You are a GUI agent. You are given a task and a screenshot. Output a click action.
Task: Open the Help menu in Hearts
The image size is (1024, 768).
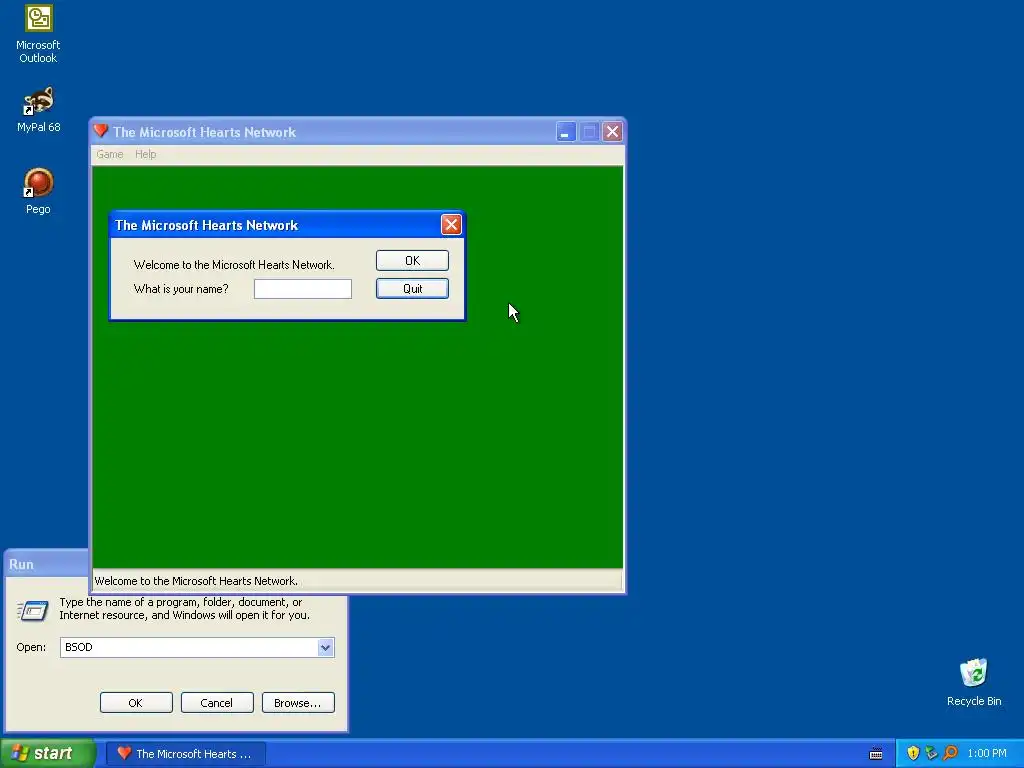[x=146, y=154]
